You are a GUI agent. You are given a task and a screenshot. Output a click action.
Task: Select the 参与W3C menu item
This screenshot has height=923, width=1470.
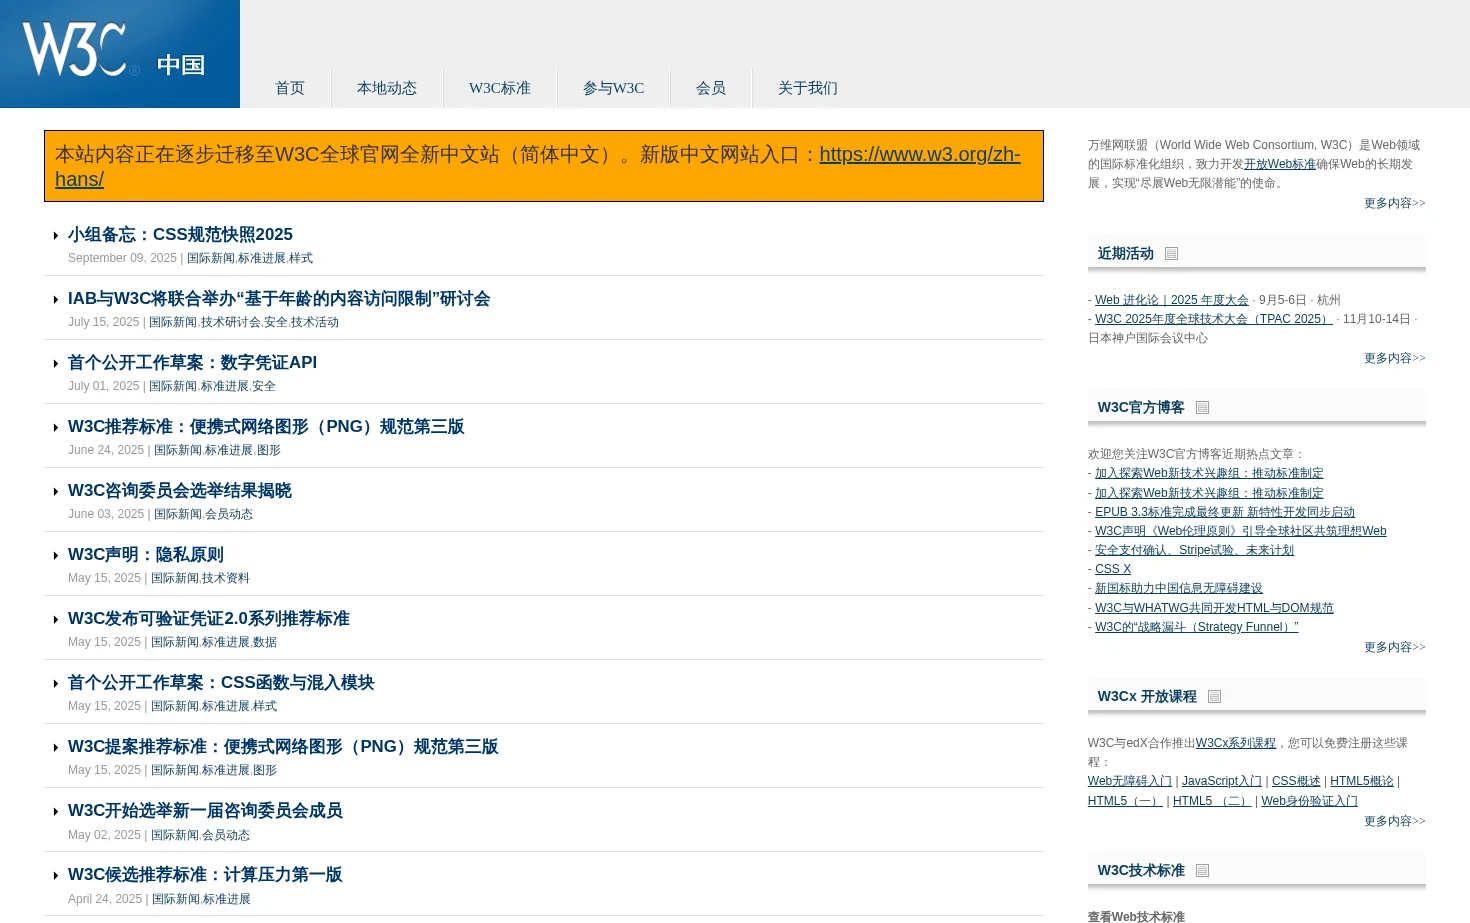pyautogui.click(x=613, y=88)
